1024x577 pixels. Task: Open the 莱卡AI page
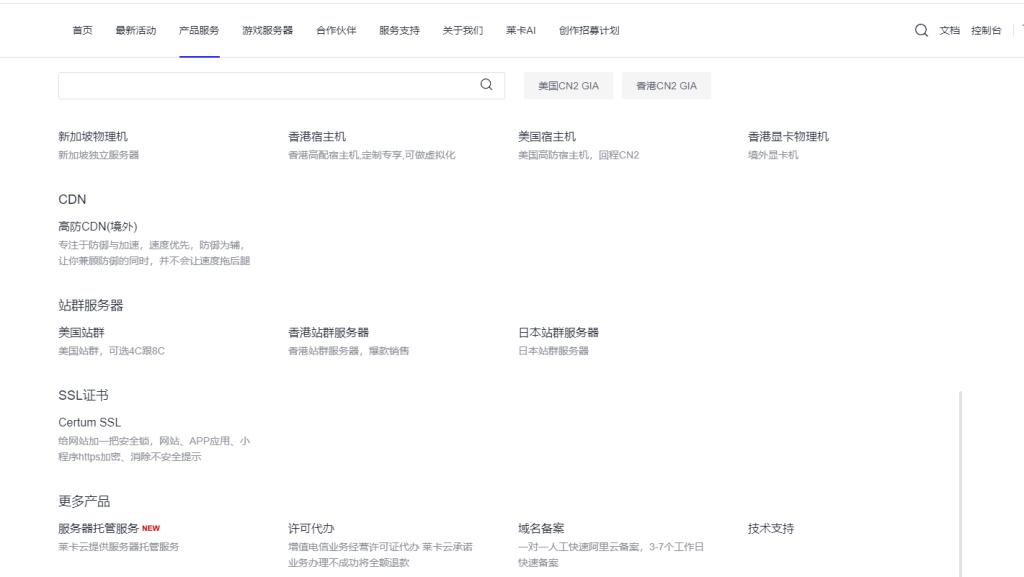tap(522, 30)
